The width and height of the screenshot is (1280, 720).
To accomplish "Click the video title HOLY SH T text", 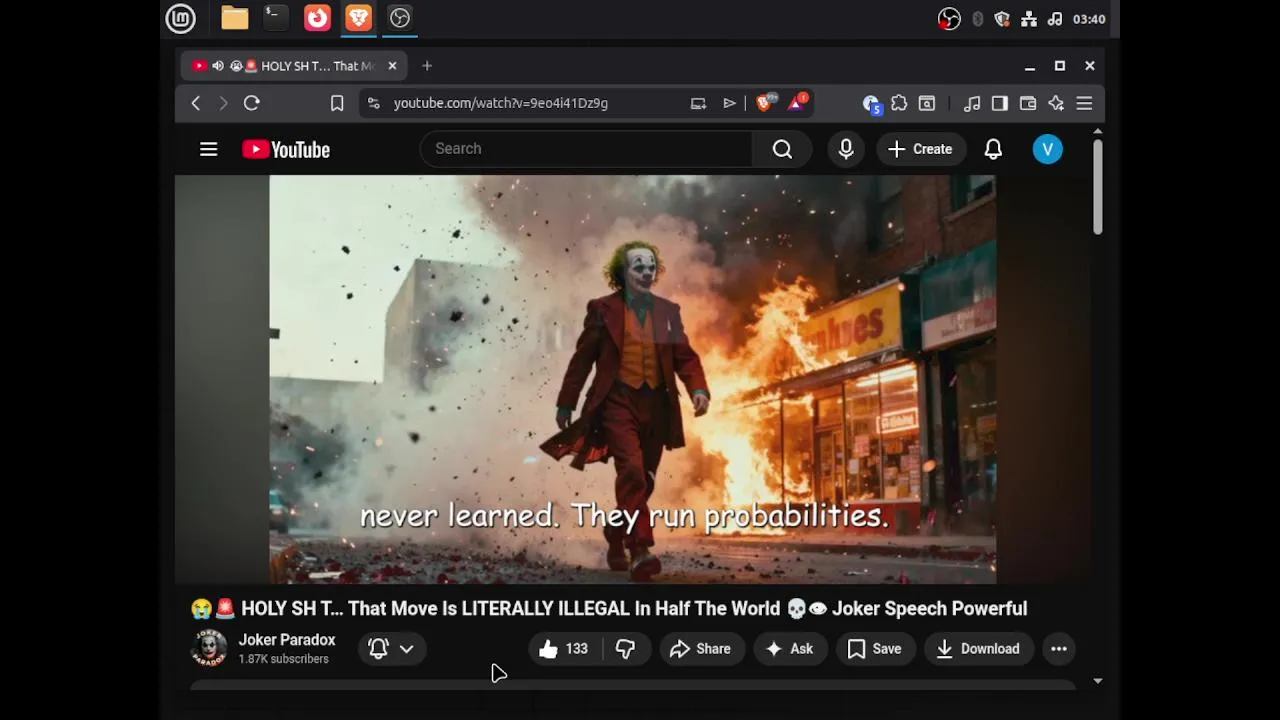I will click(609, 608).
